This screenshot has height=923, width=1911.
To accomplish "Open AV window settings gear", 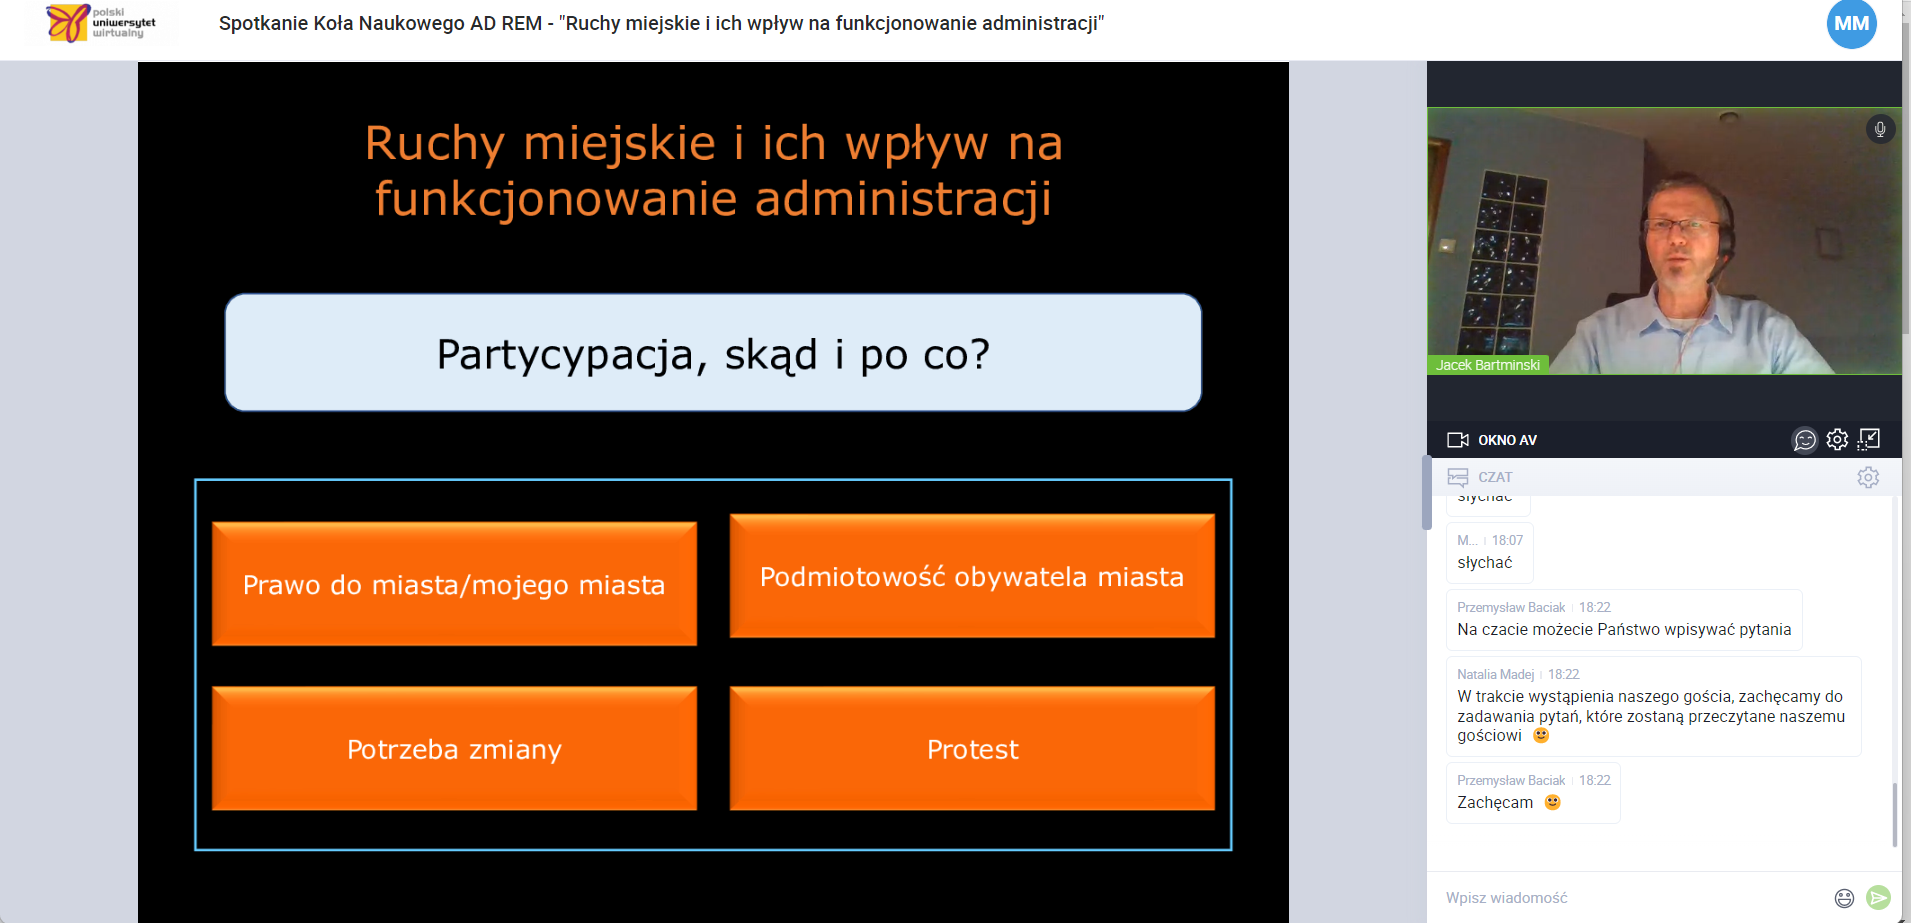I will (x=1837, y=440).
